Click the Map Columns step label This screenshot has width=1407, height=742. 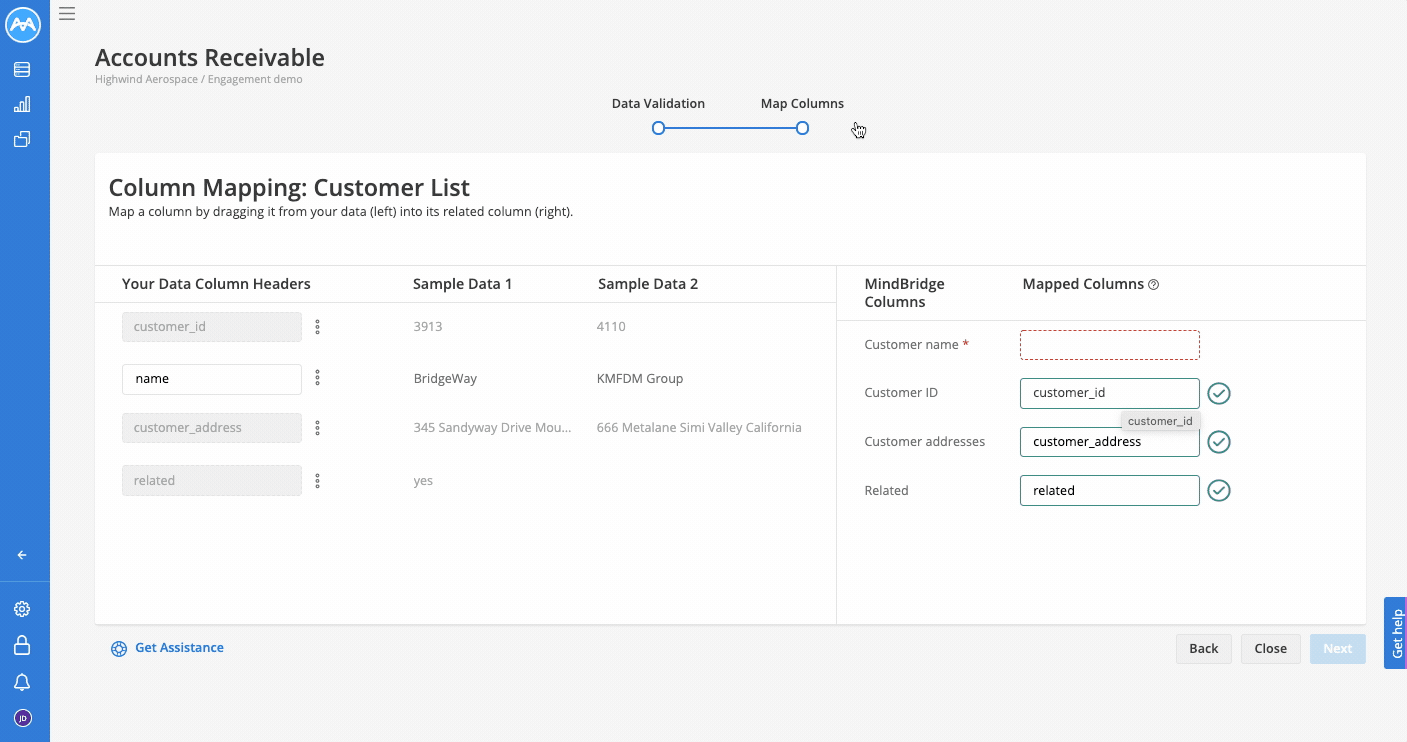pos(802,103)
